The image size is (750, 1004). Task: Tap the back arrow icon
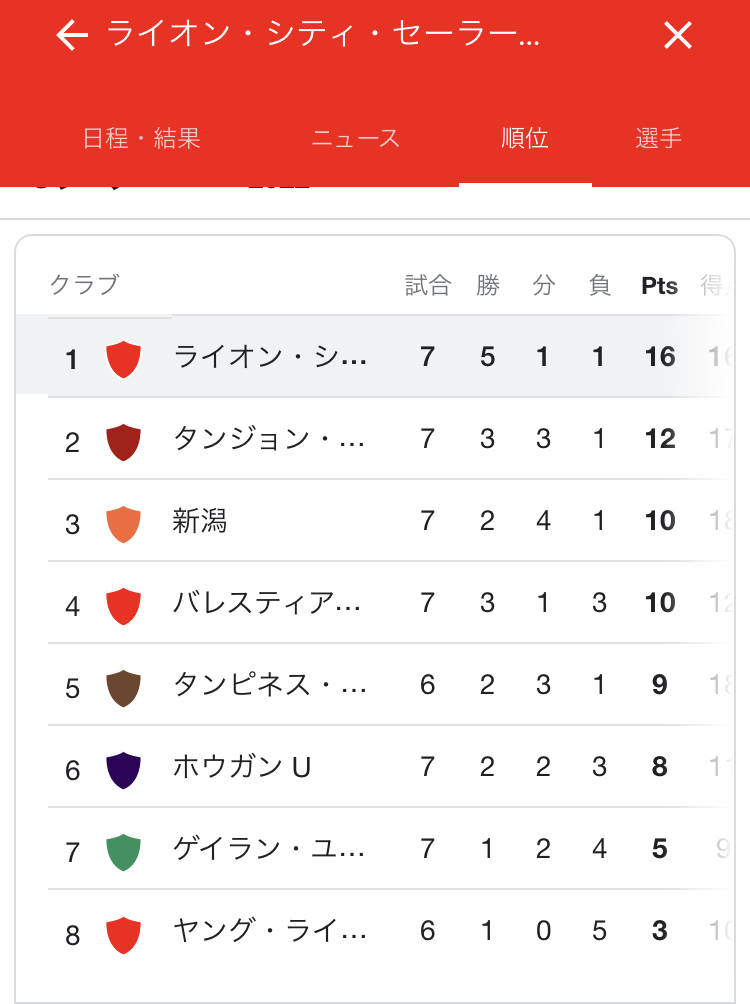point(72,35)
